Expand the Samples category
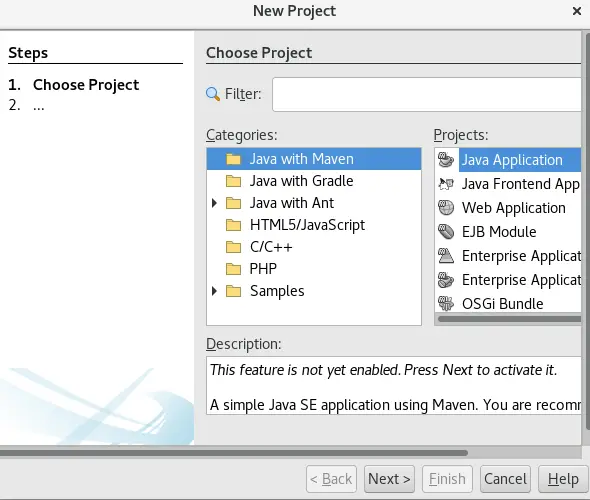Screen dimensions: 590x500 (x=214, y=291)
